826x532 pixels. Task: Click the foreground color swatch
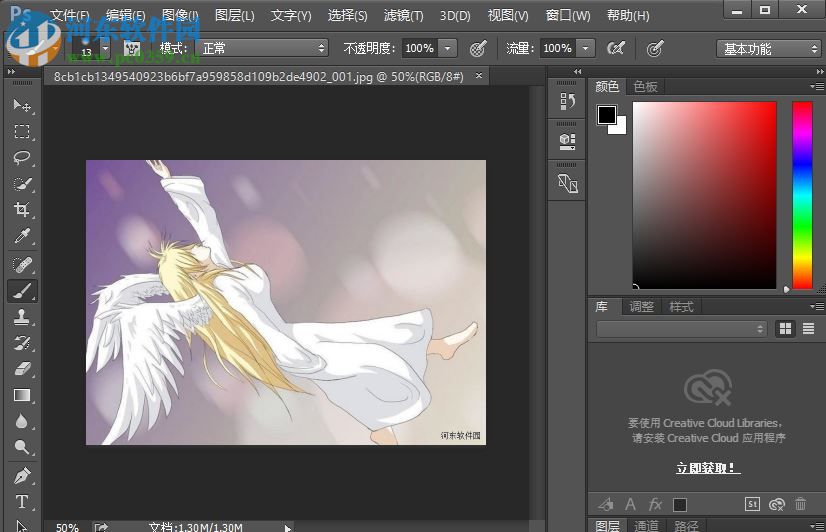tap(607, 115)
